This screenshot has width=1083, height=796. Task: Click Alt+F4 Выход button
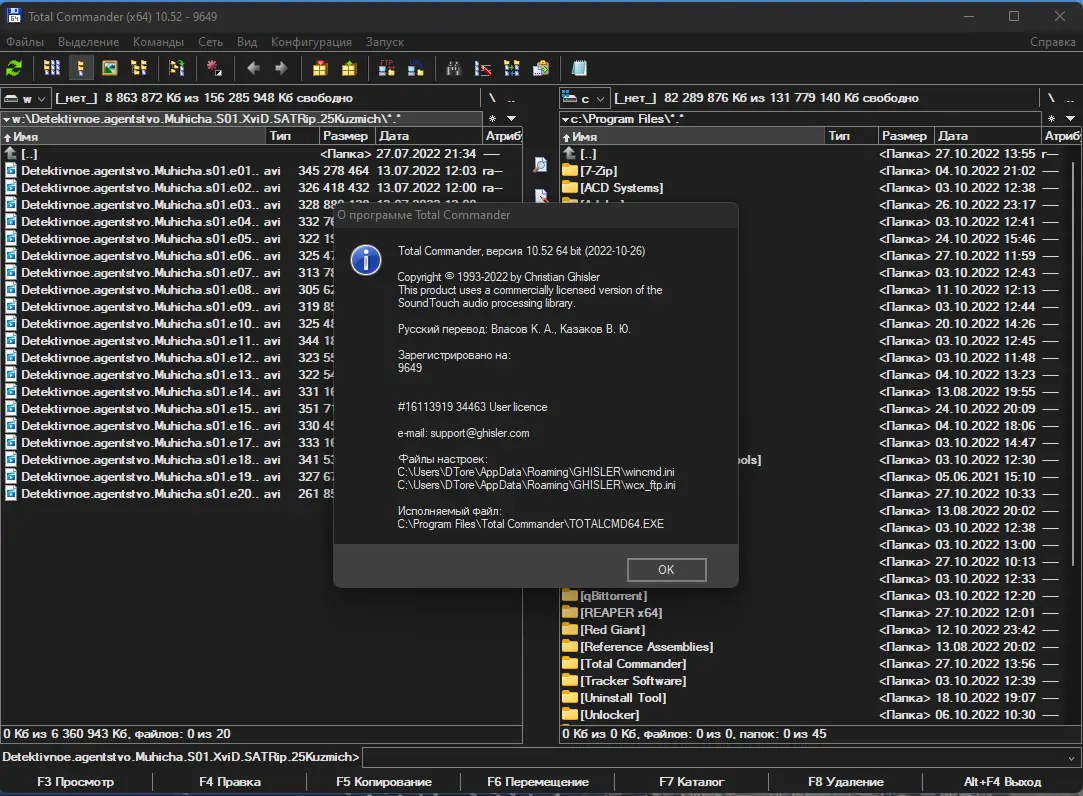(1002, 781)
